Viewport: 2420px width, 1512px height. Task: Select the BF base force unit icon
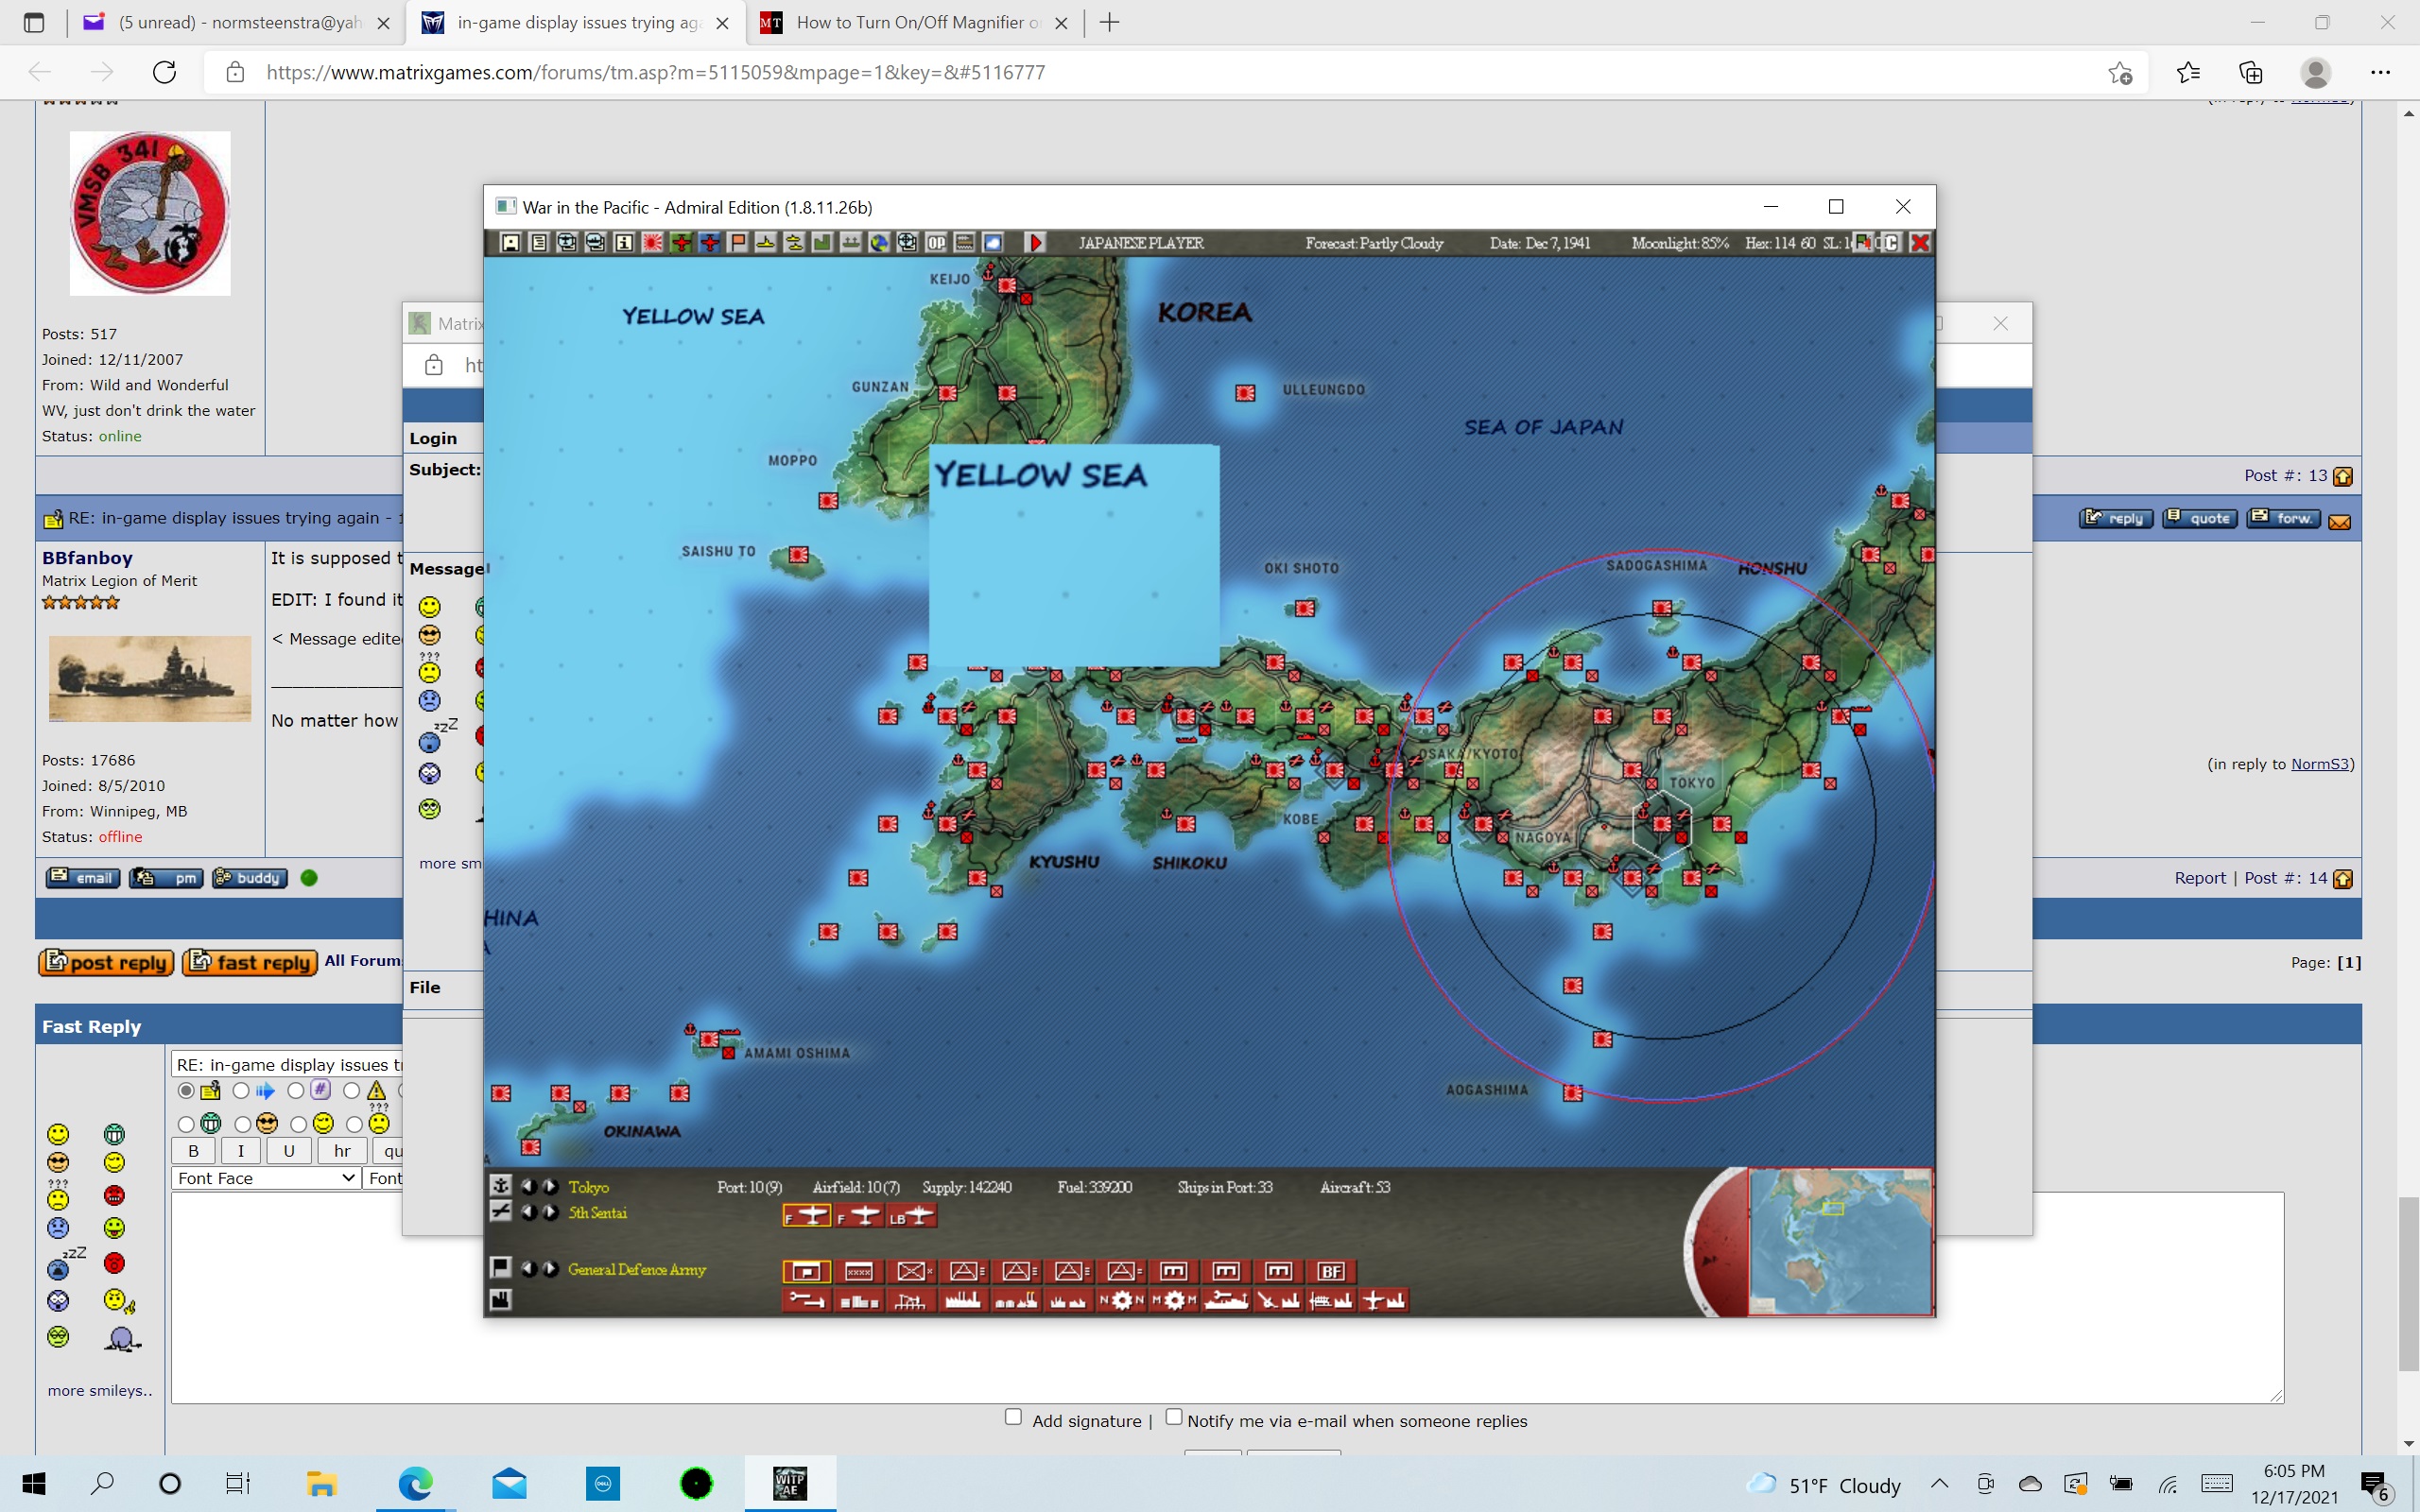[1331, 1271]
